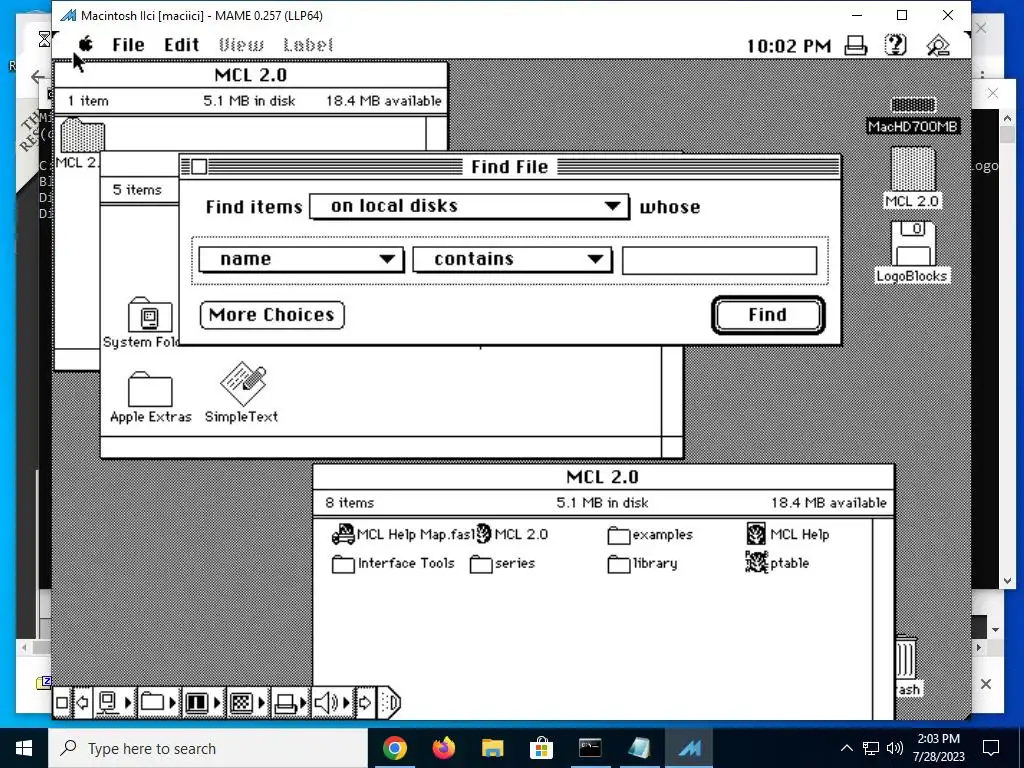Click the "8 items" count text
The height and width of the screenshot is (768, 1024).
point(349,503)
